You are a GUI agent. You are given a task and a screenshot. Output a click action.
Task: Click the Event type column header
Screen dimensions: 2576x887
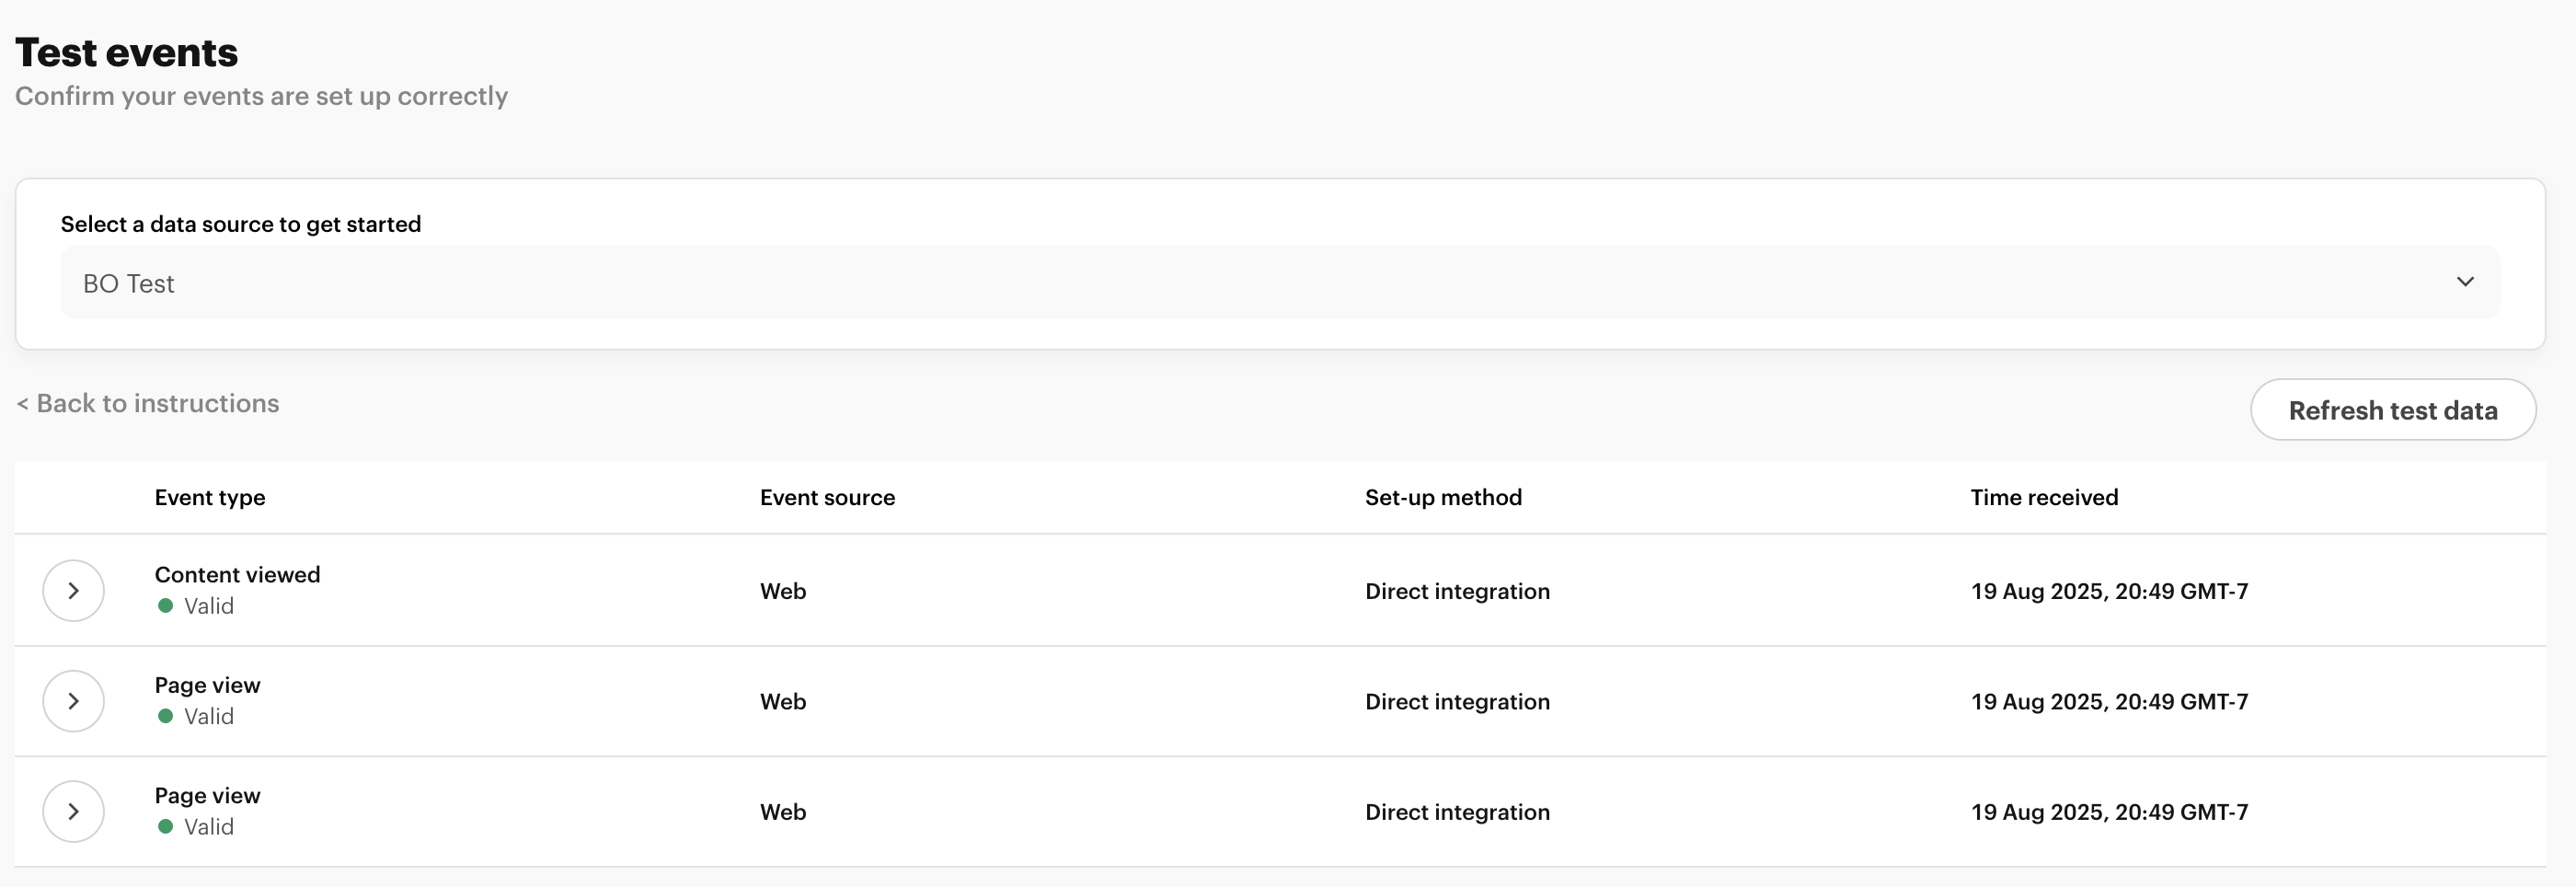[x=210, y=497]
